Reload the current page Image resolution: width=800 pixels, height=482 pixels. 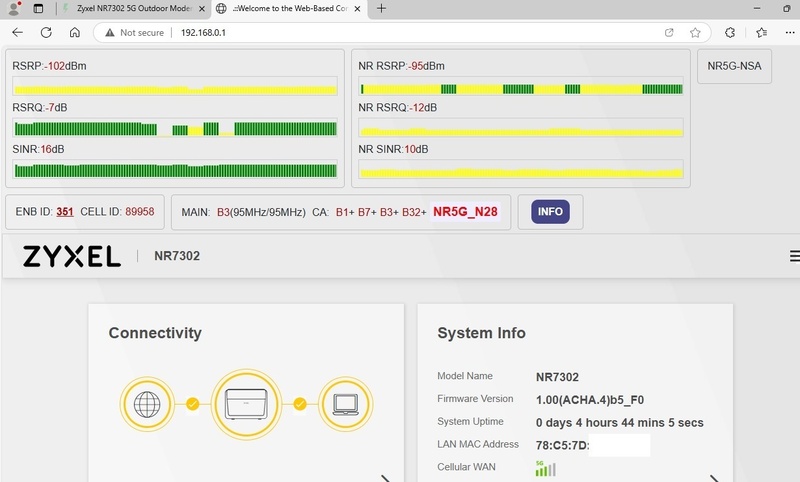(x=46, y=33)
